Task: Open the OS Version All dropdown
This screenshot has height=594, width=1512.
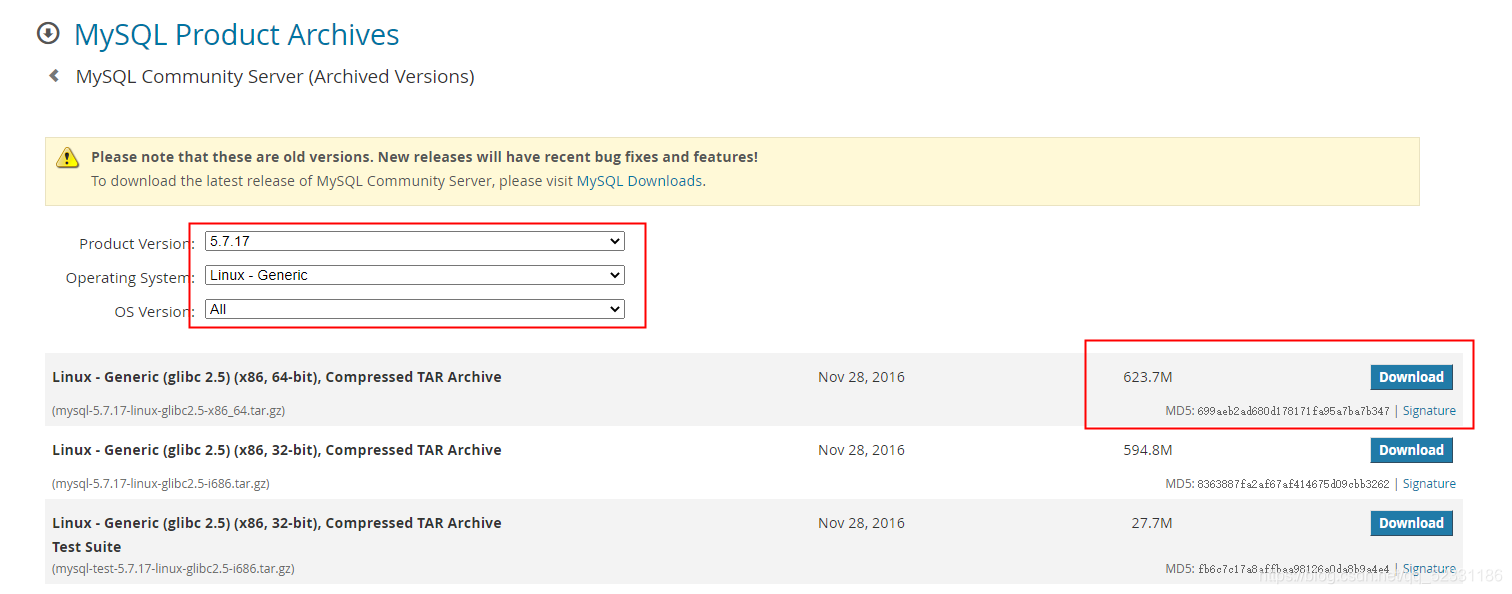Action: [414, 309]
